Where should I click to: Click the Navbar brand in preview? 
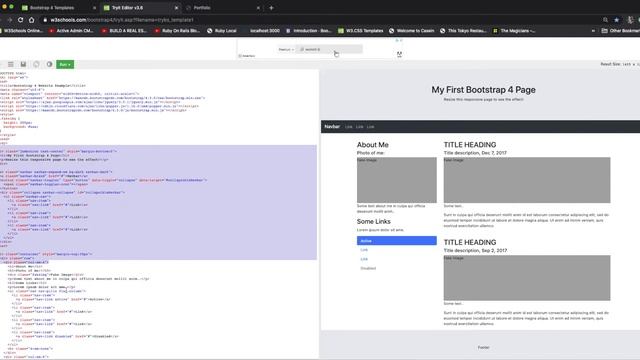coord(332,127)
